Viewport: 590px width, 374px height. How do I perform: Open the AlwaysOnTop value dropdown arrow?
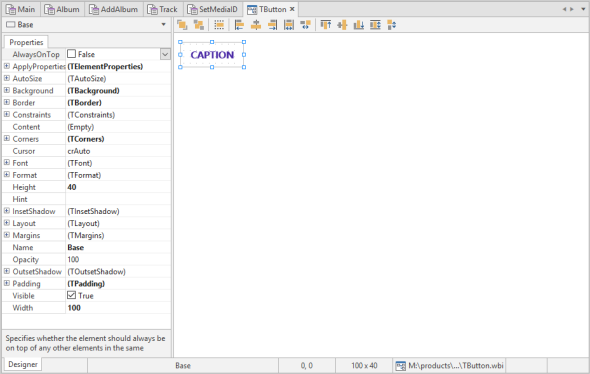[165, 54]
